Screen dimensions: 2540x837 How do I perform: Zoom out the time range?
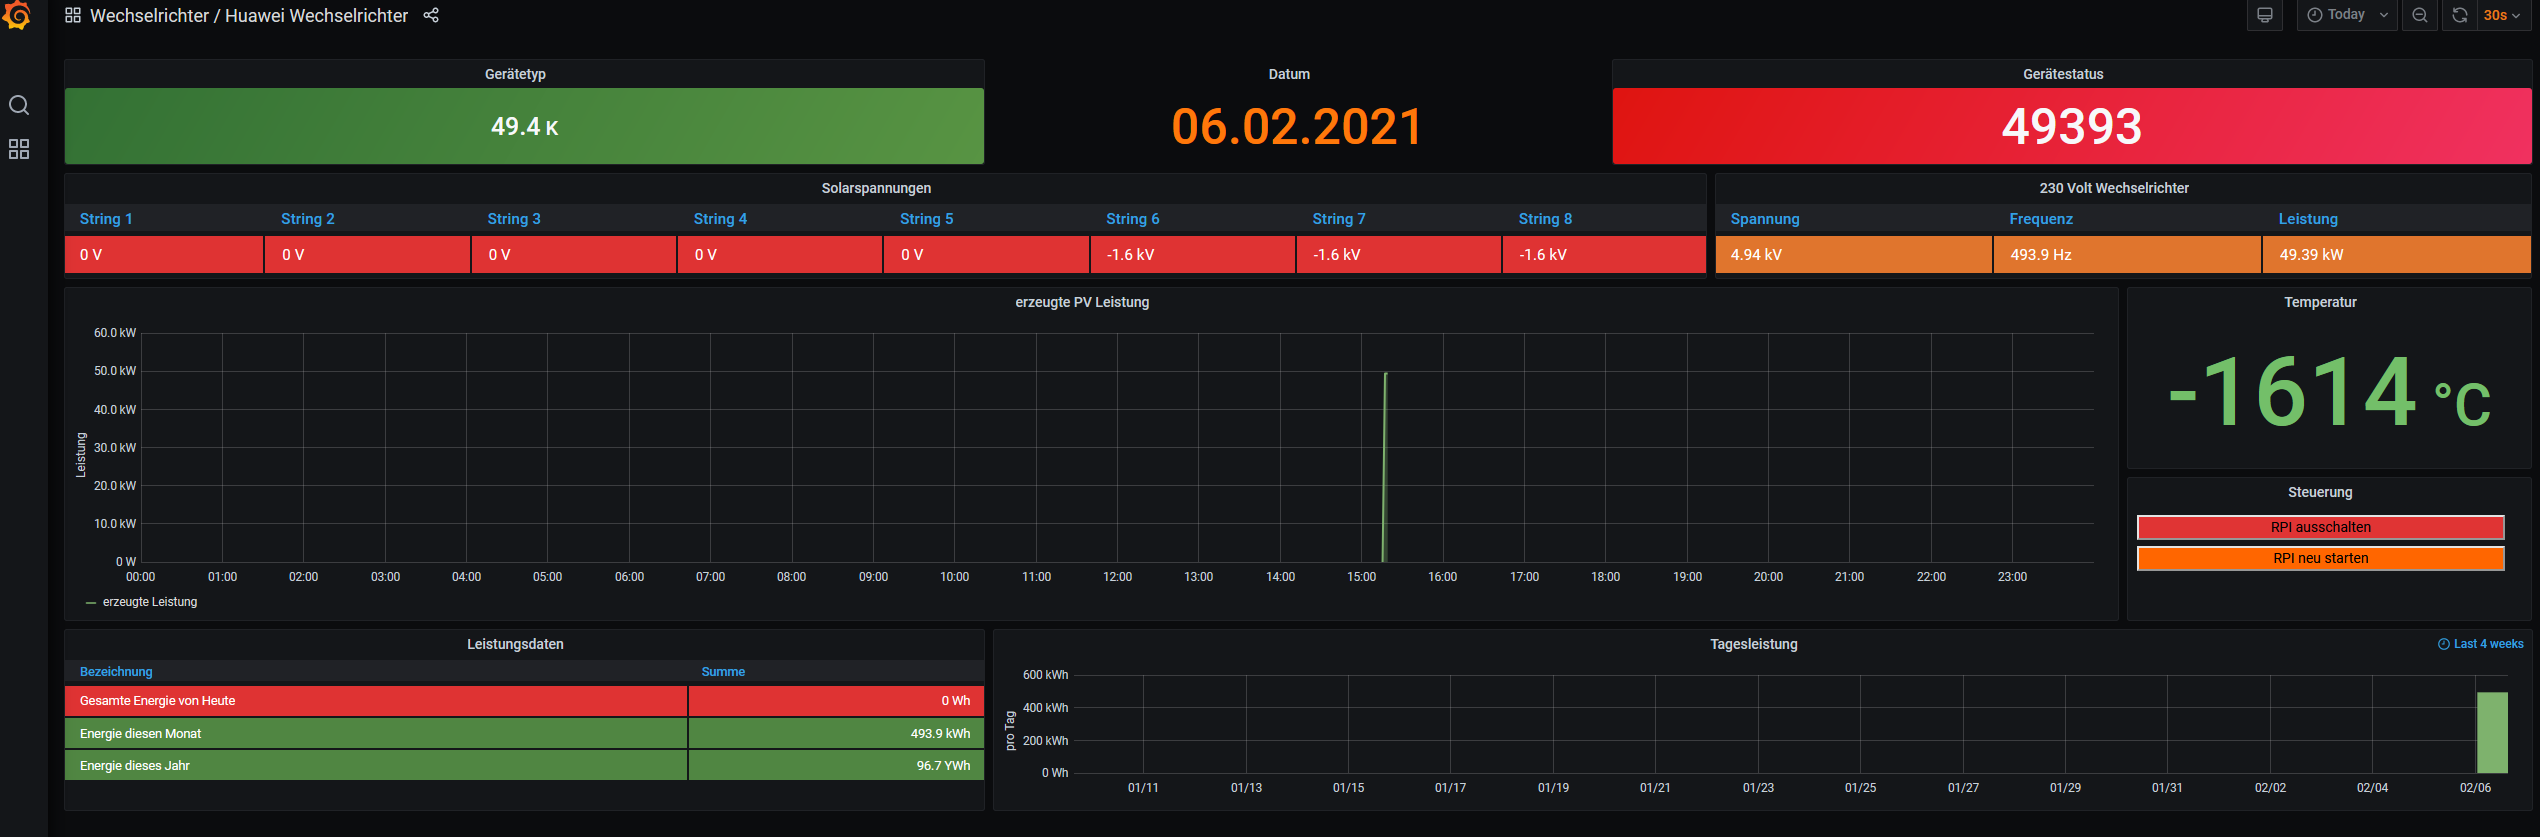click(x=2420, y=15)
